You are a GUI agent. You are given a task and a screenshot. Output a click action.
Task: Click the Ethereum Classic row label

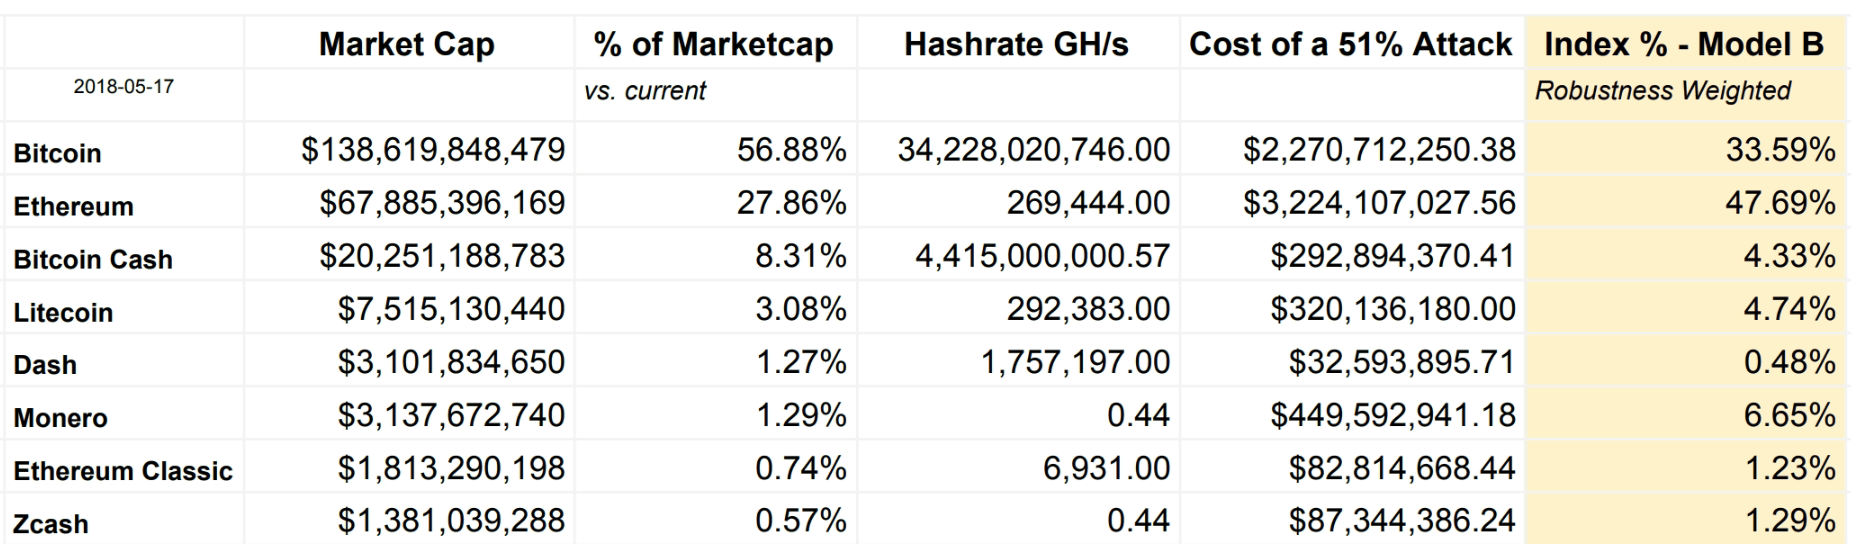point(123,471)
